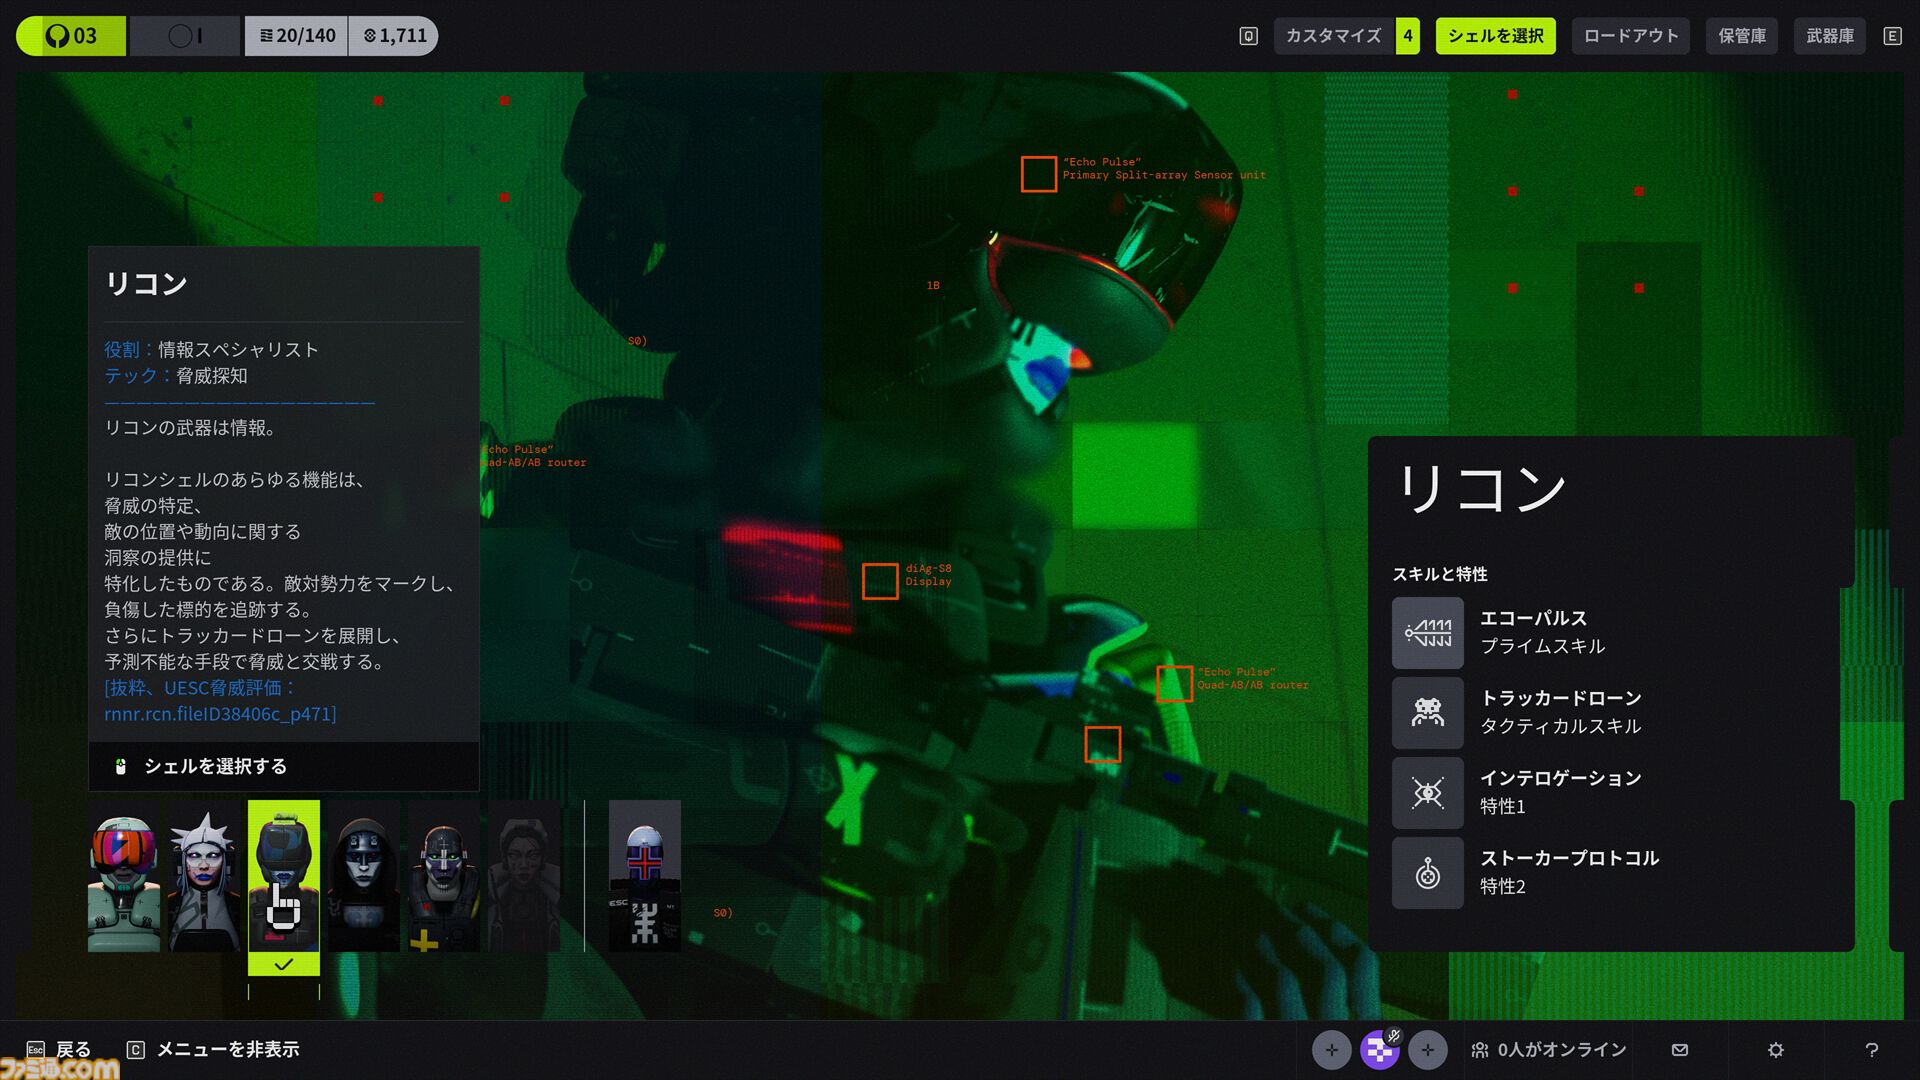Screen dimensions: 1920x1080
Task: Open the カスタマイズ tab
Action: 1333,36
